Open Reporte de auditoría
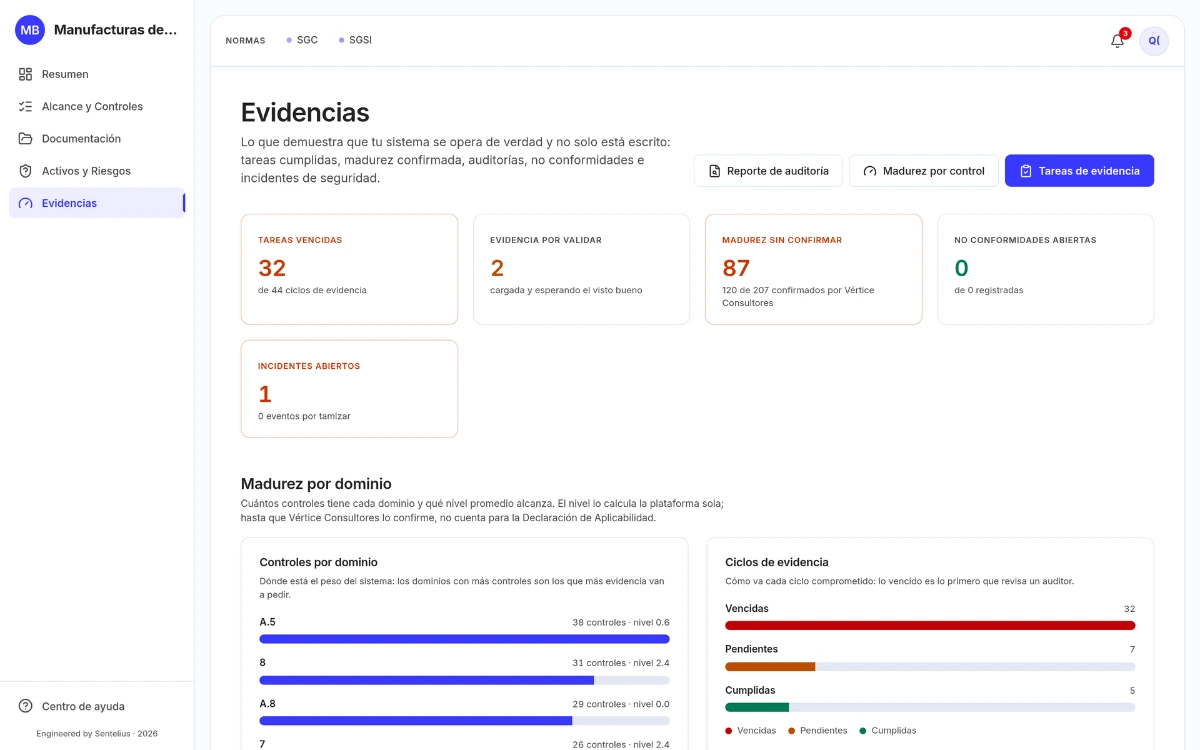Screen dimensions: 1200x750 [x=768, y=171]
